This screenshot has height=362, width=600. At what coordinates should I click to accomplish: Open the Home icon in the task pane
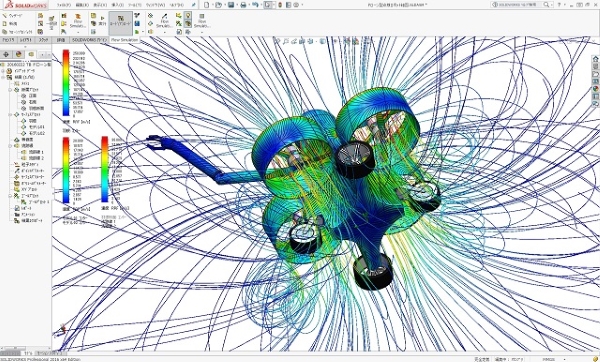[595, 59]
